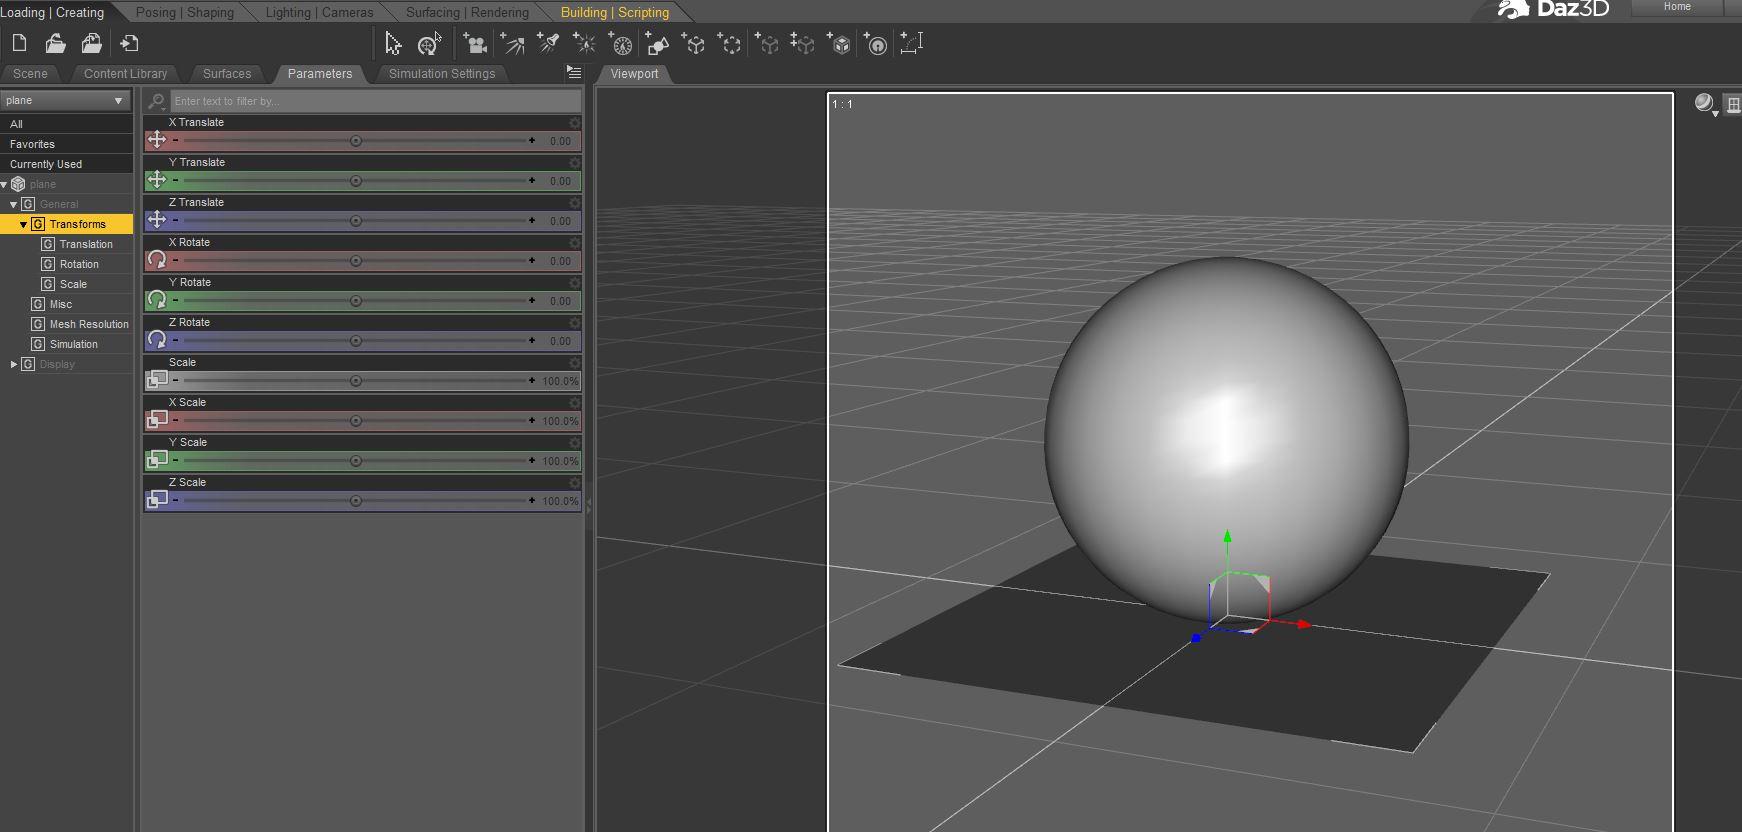Select the Translation group in tree
The height and width of the screenshot is (832, 1742).
point(86,244)
